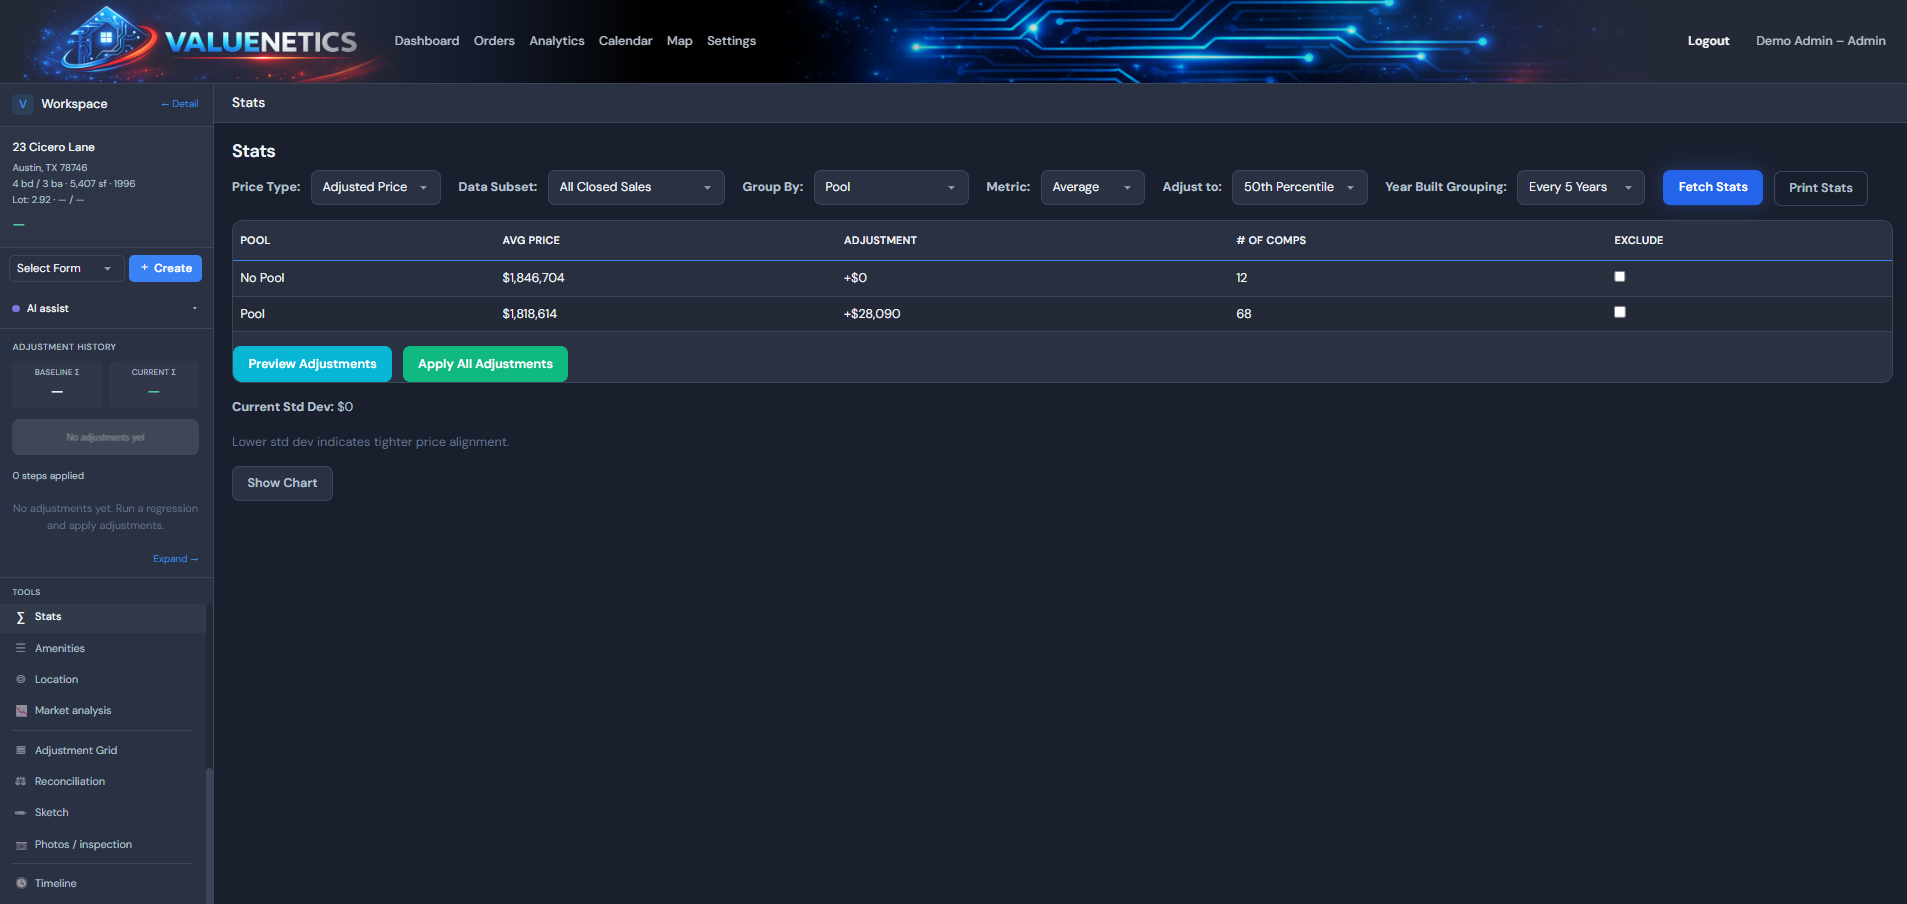
Task: Open the Price Type dropdown
Action: coord(375,188)
